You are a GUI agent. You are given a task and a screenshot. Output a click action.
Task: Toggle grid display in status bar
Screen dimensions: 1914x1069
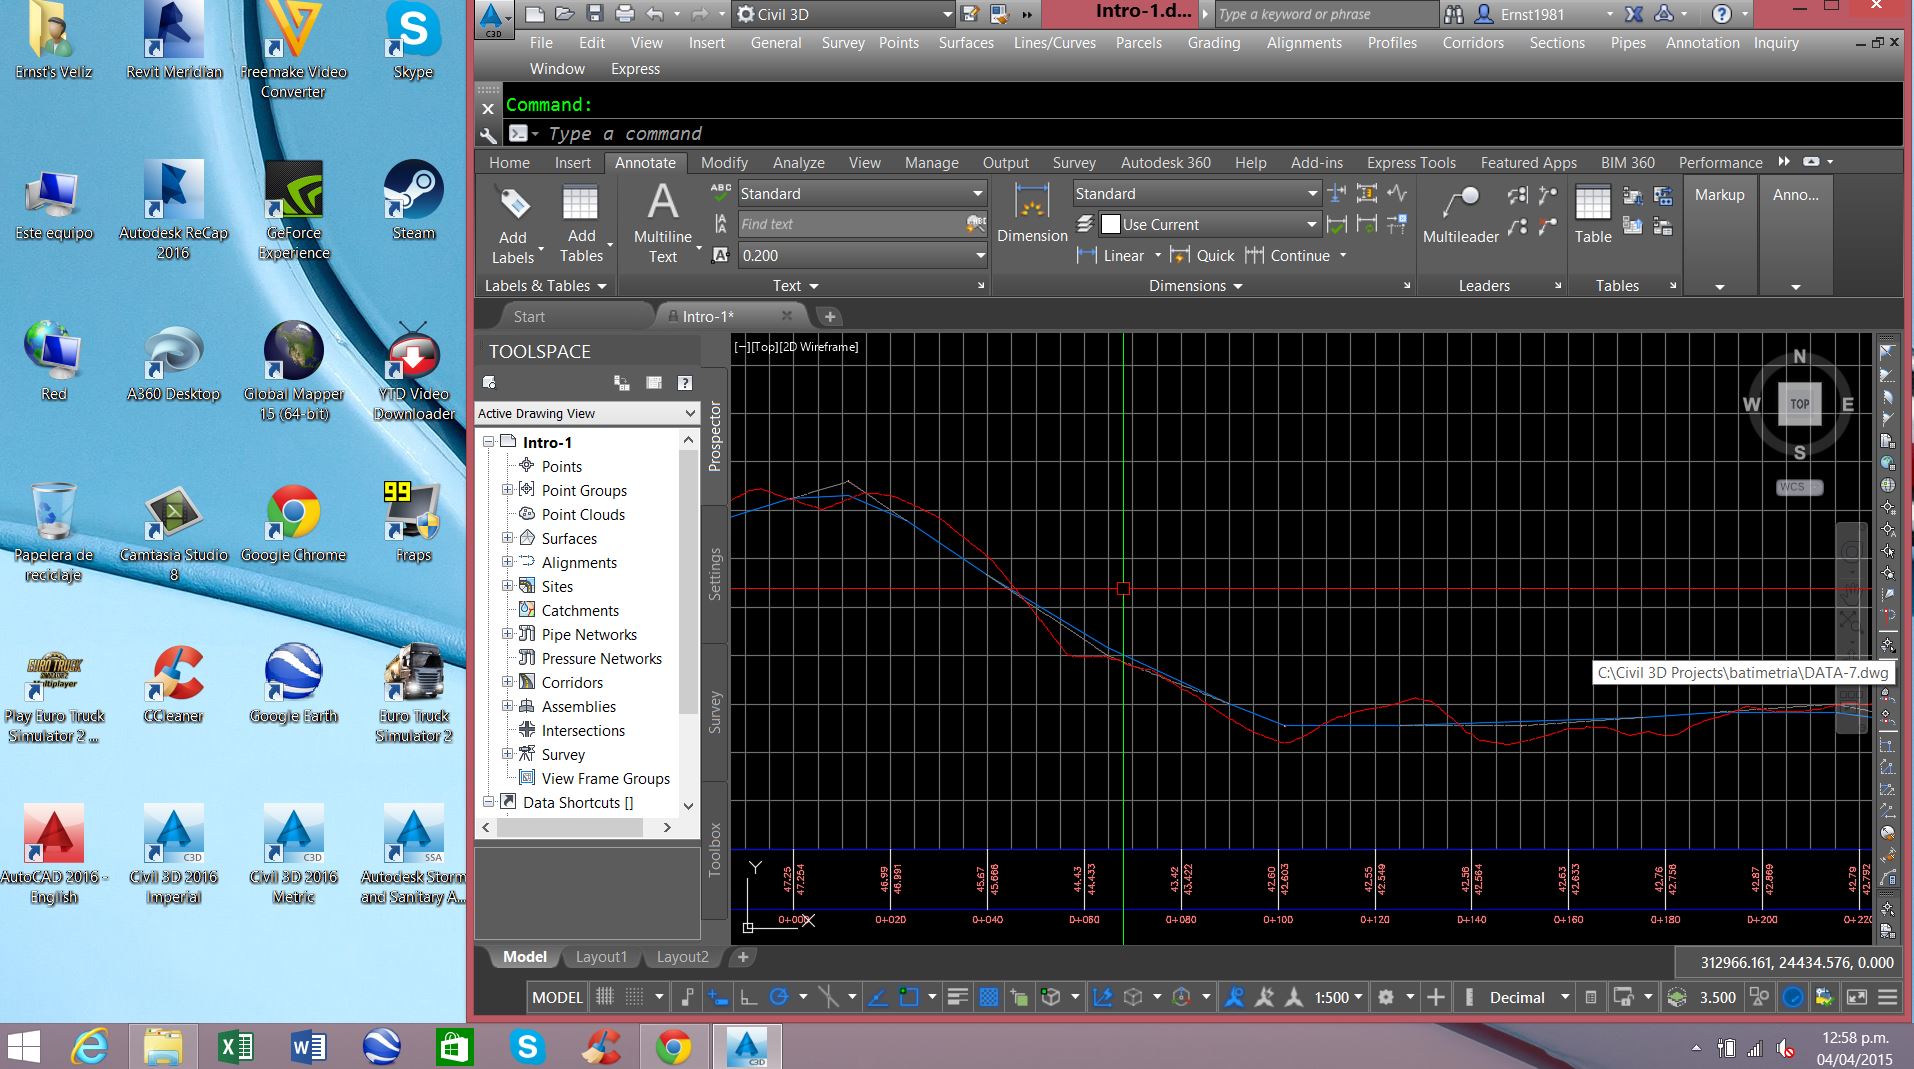[x=605, y=997]
